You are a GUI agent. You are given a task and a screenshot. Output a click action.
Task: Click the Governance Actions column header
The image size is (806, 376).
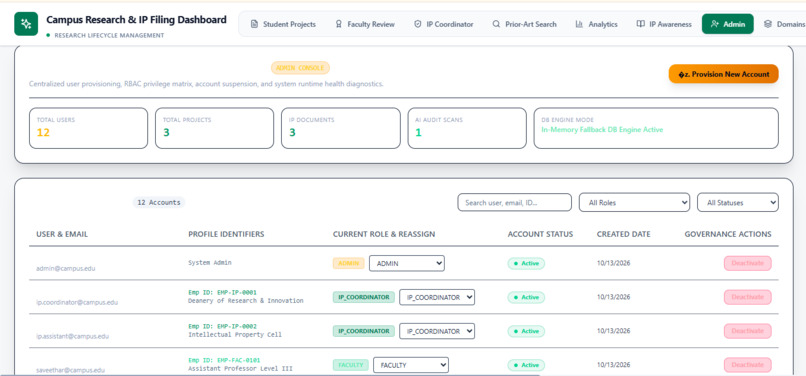click(x=728, y=234)
